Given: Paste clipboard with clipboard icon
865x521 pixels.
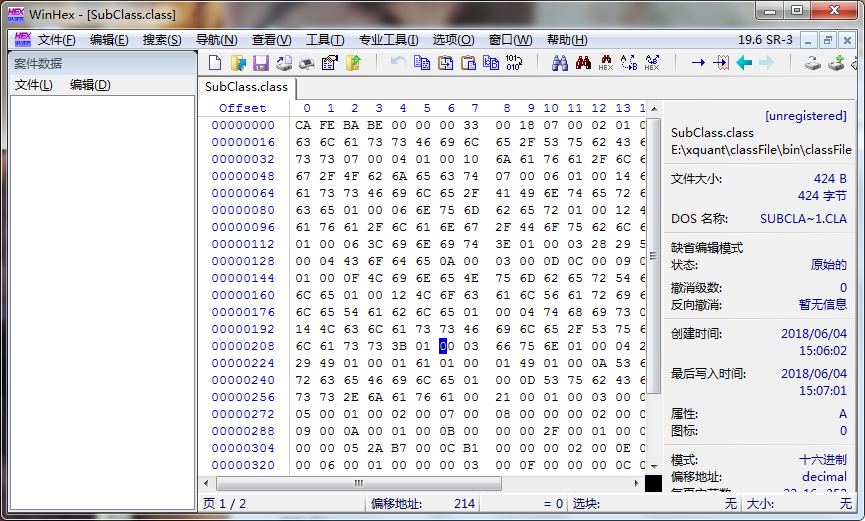Looking at the screenshot, I should click(468, 63).
